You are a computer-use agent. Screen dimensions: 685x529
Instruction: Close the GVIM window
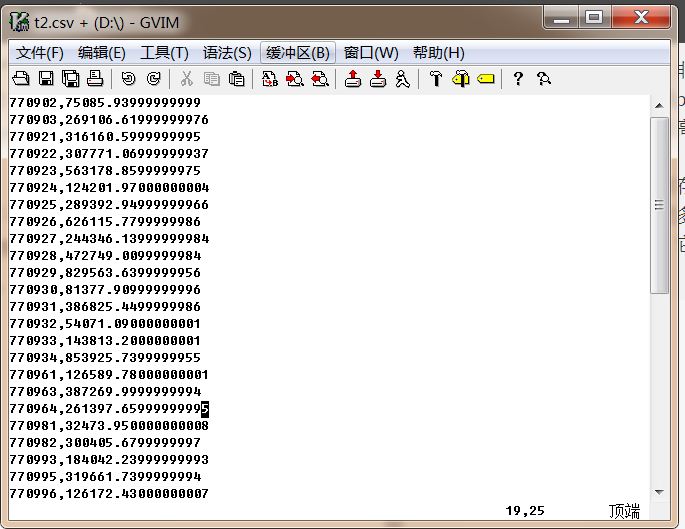pyautogui.click(x=640, y=18)
